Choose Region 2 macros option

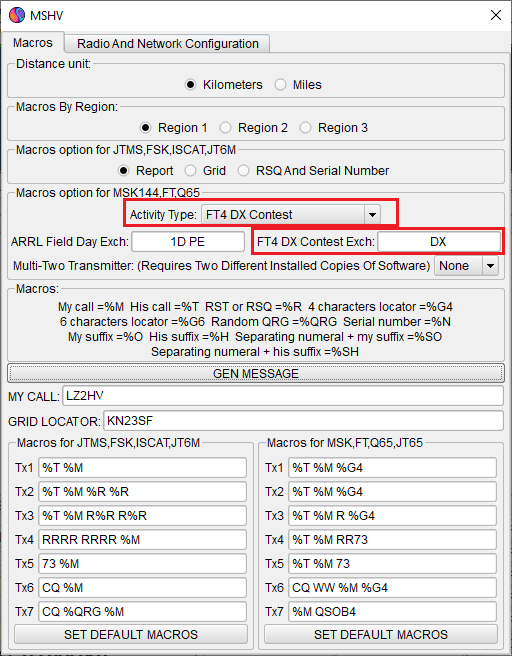(x=254, y=128)
